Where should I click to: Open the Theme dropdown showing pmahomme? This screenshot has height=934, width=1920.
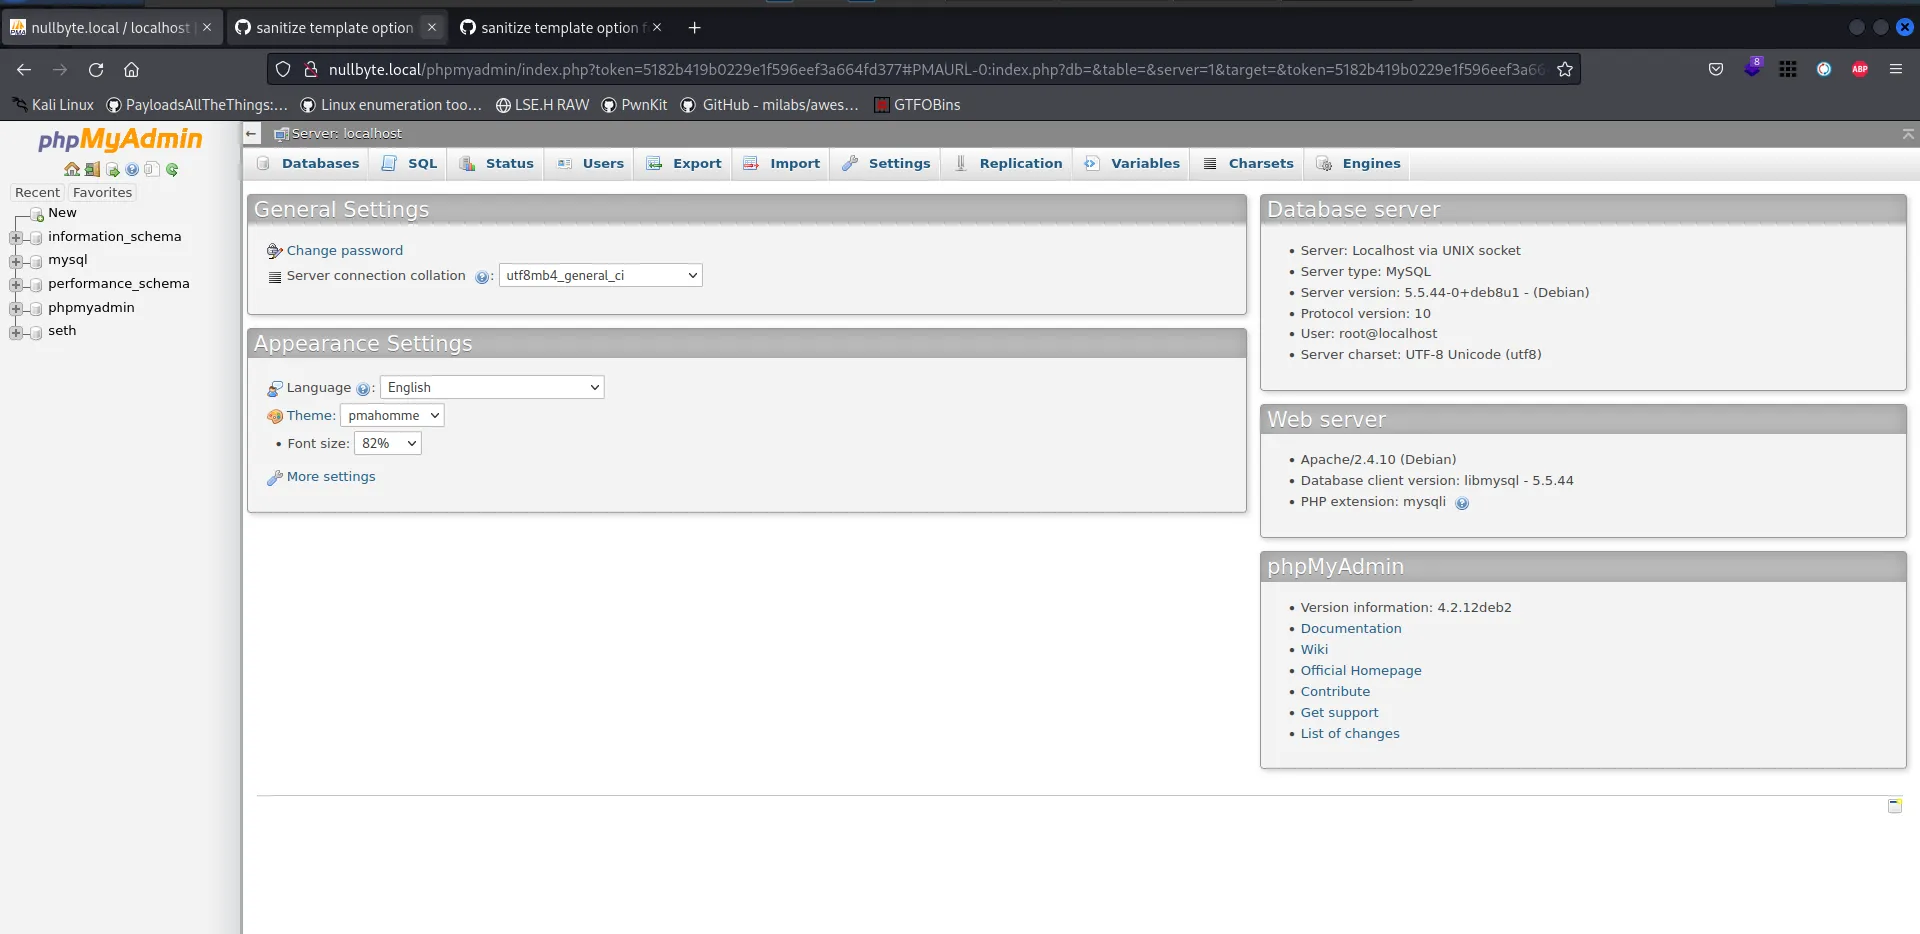coord(392,415)
